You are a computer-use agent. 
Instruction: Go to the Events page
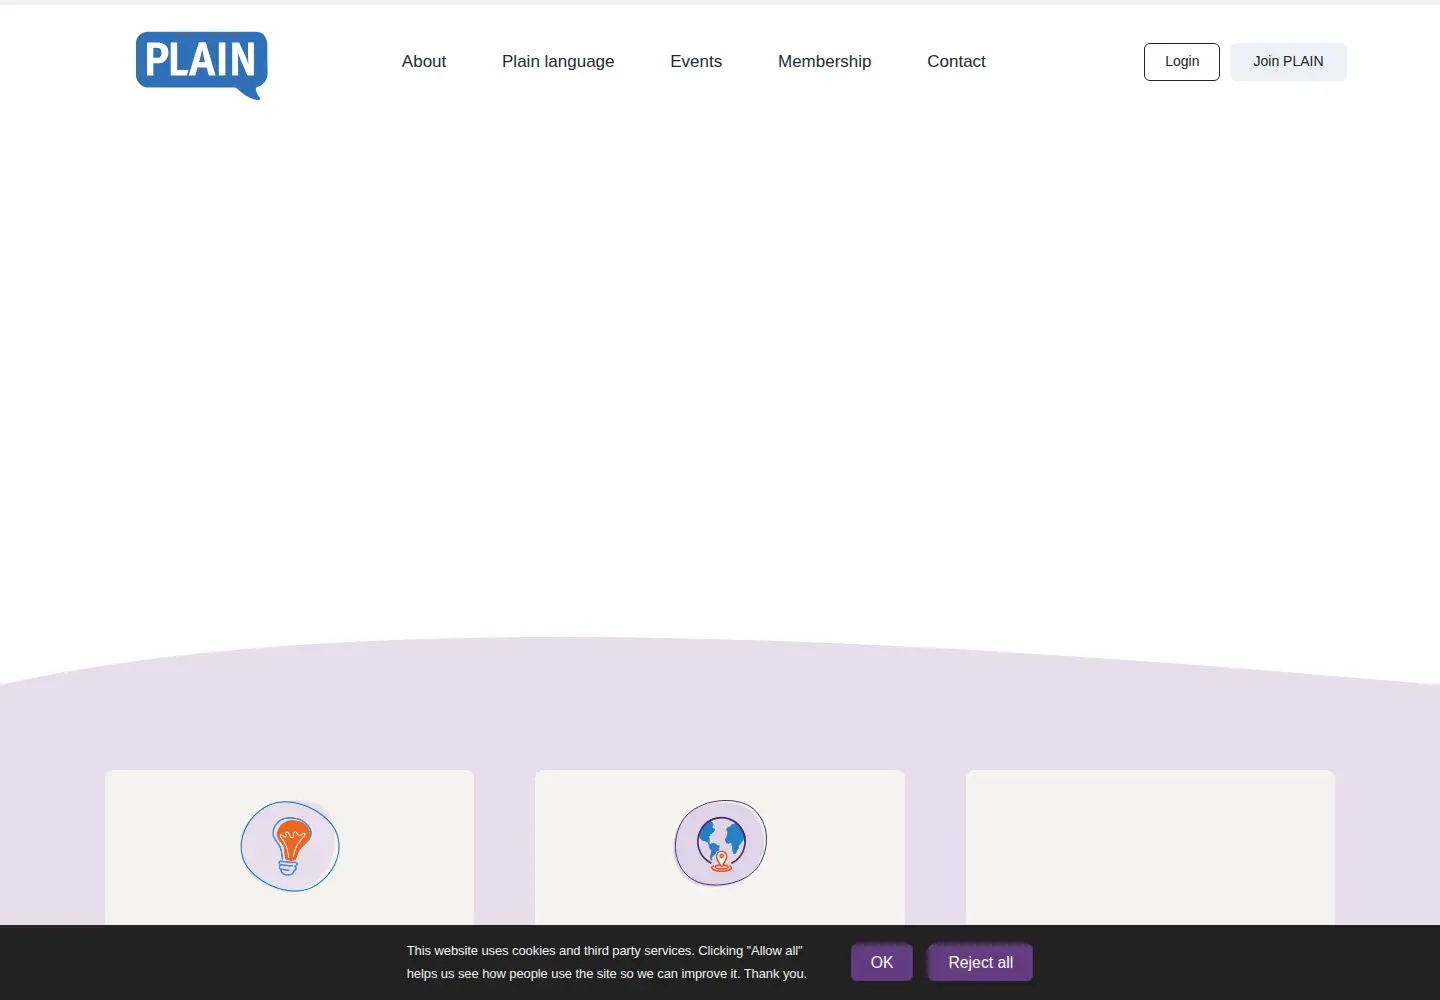tap(696, 62)
